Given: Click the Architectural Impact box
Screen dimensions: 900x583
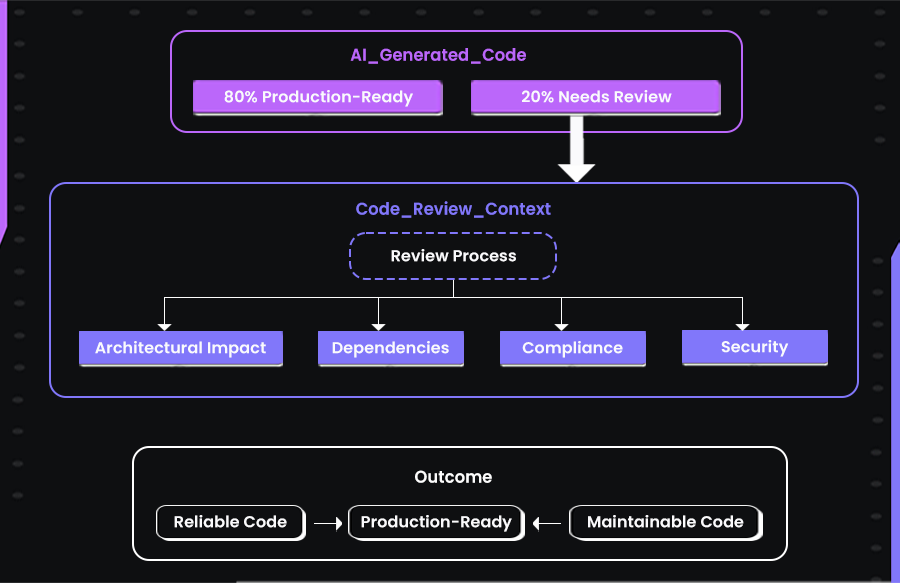Looking at the screenshot, I should coord(180,348).
